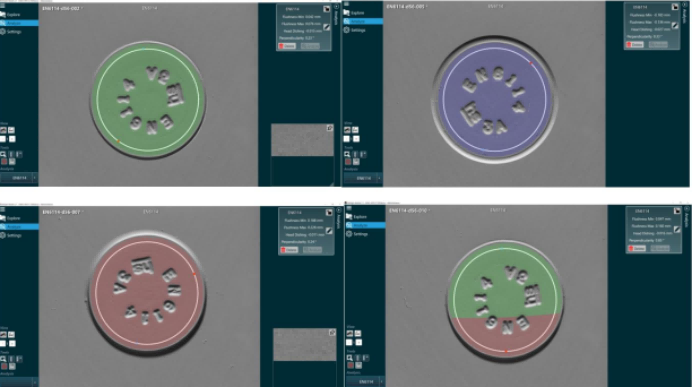Pop out the results panel in red-rivet window
Image resolution: width=693 pixels, height=387 pixels.
329,212
